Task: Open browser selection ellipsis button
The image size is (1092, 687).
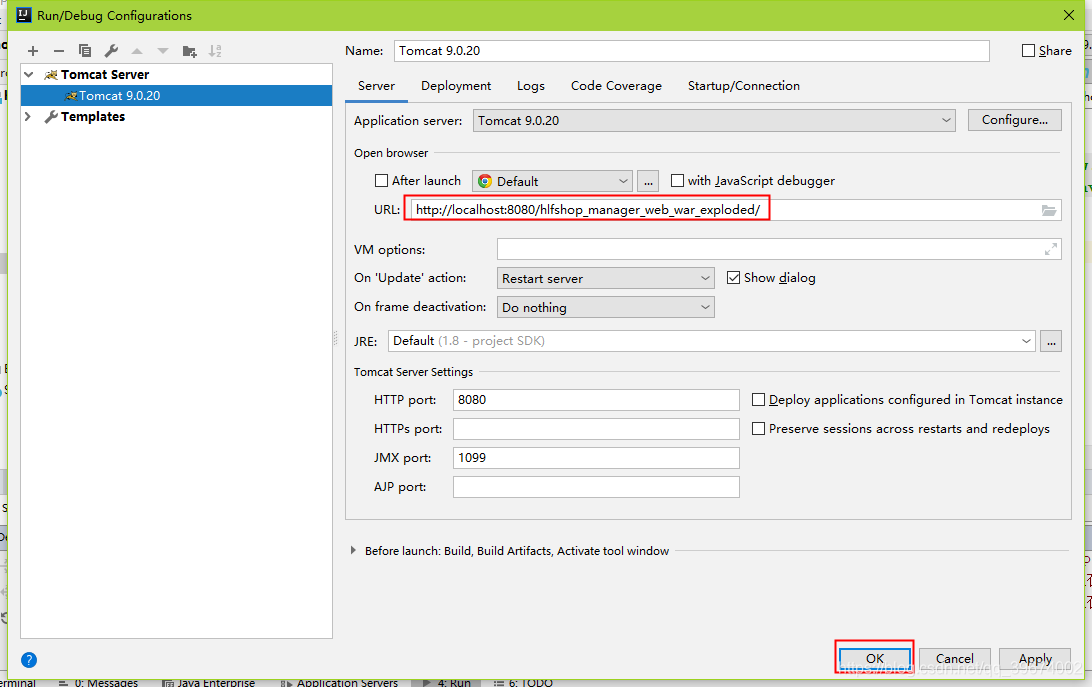Action: point(648,181)
